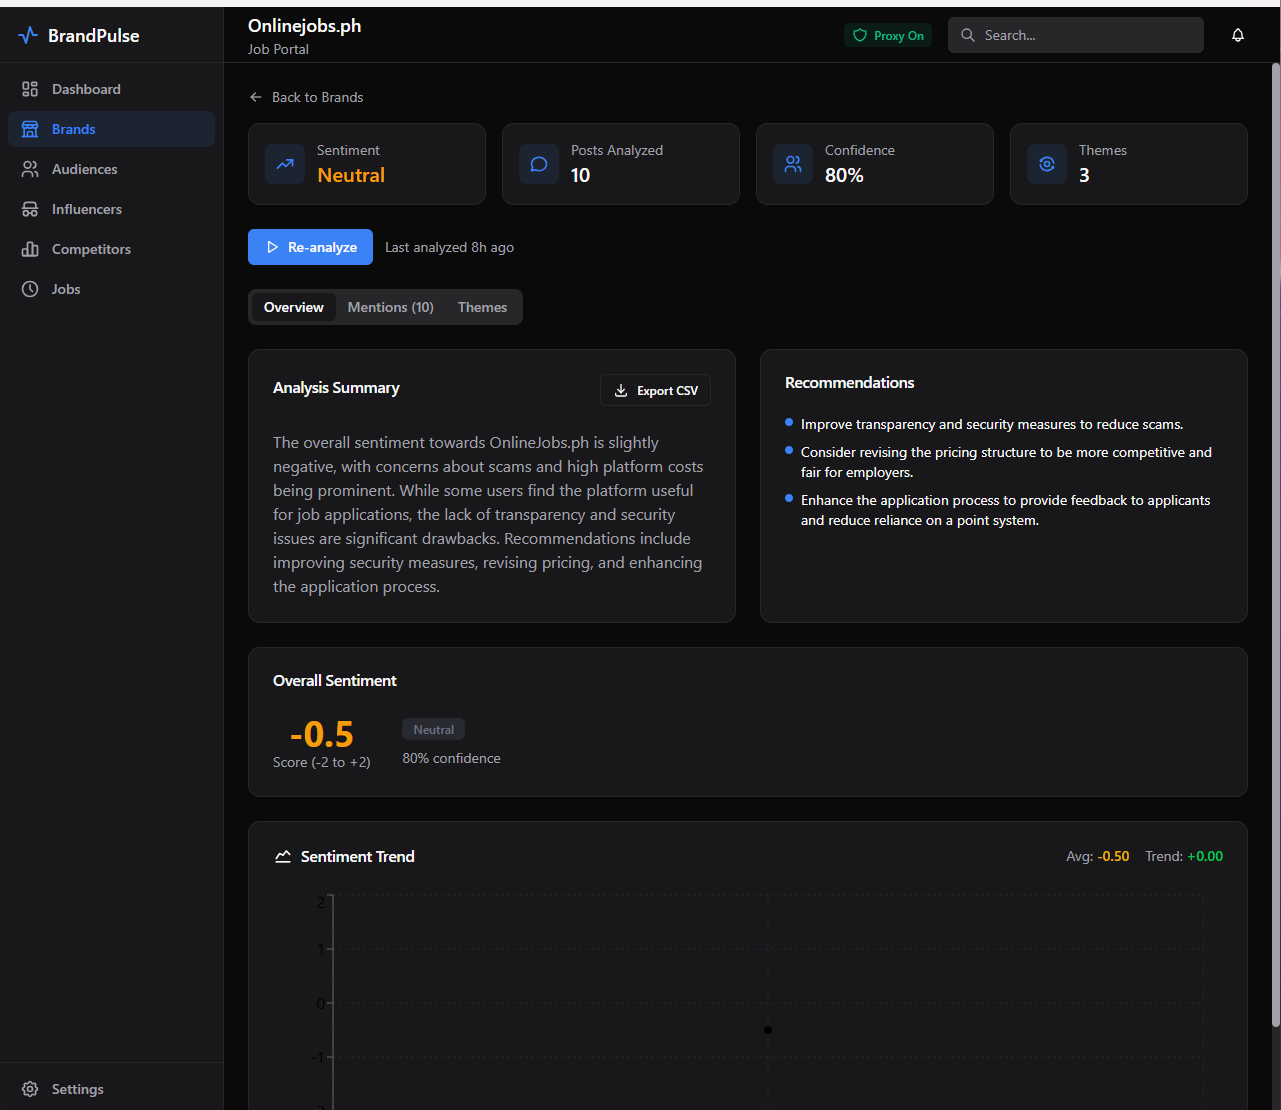Click the back arrow icon
The height and width of the screenshot is (1110, 1281).
click(x=256, y=97)
